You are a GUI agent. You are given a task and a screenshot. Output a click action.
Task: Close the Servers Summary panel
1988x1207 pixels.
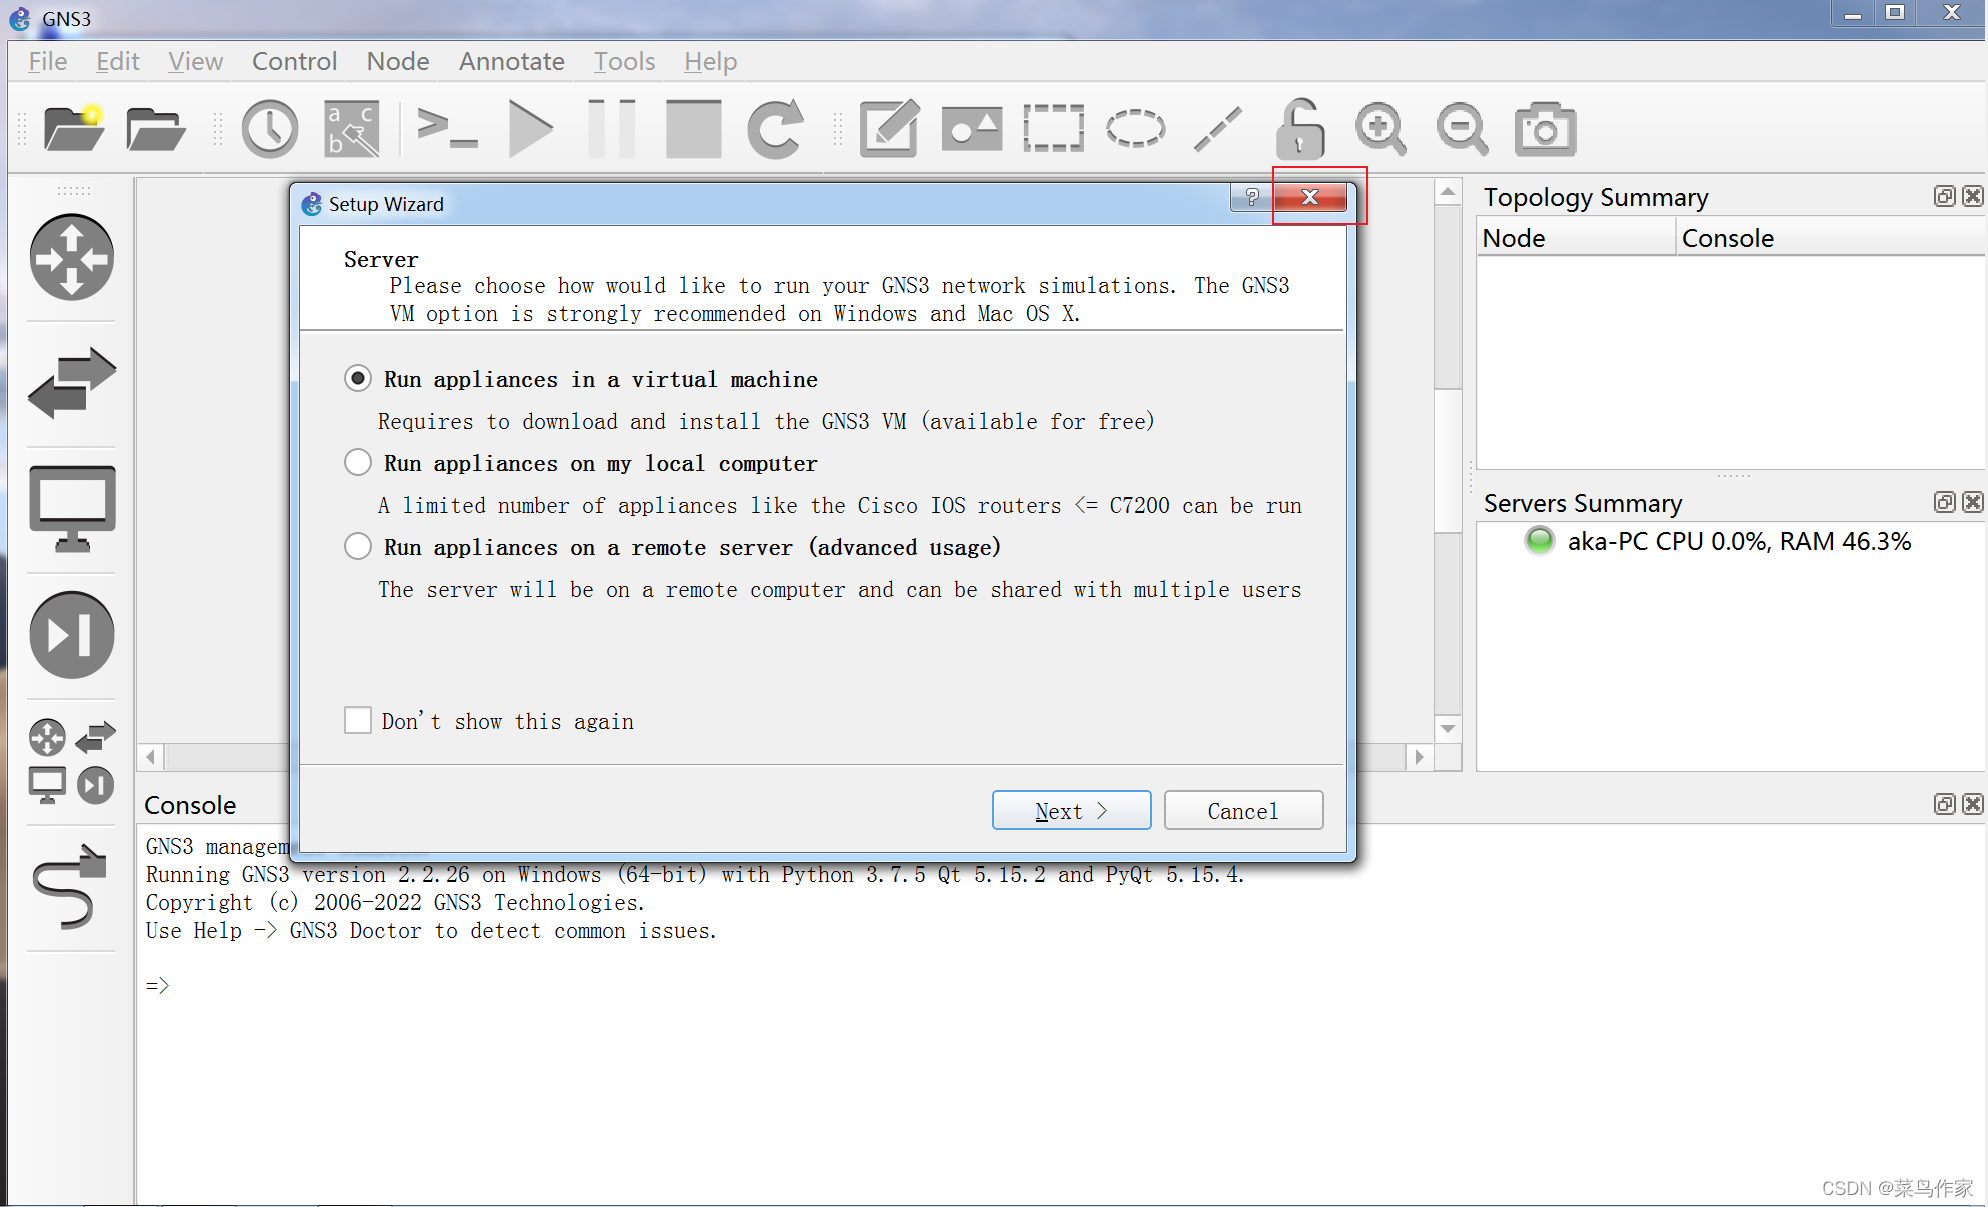pyautogui.click(x=1972, y=502)
